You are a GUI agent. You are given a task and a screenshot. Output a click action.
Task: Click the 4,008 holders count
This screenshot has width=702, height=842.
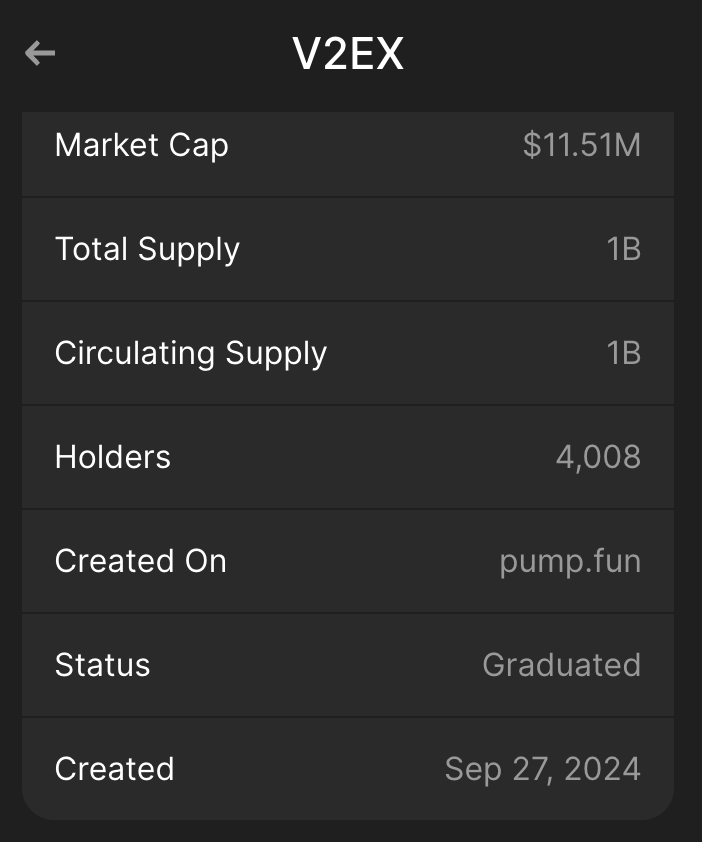(598, 457)
